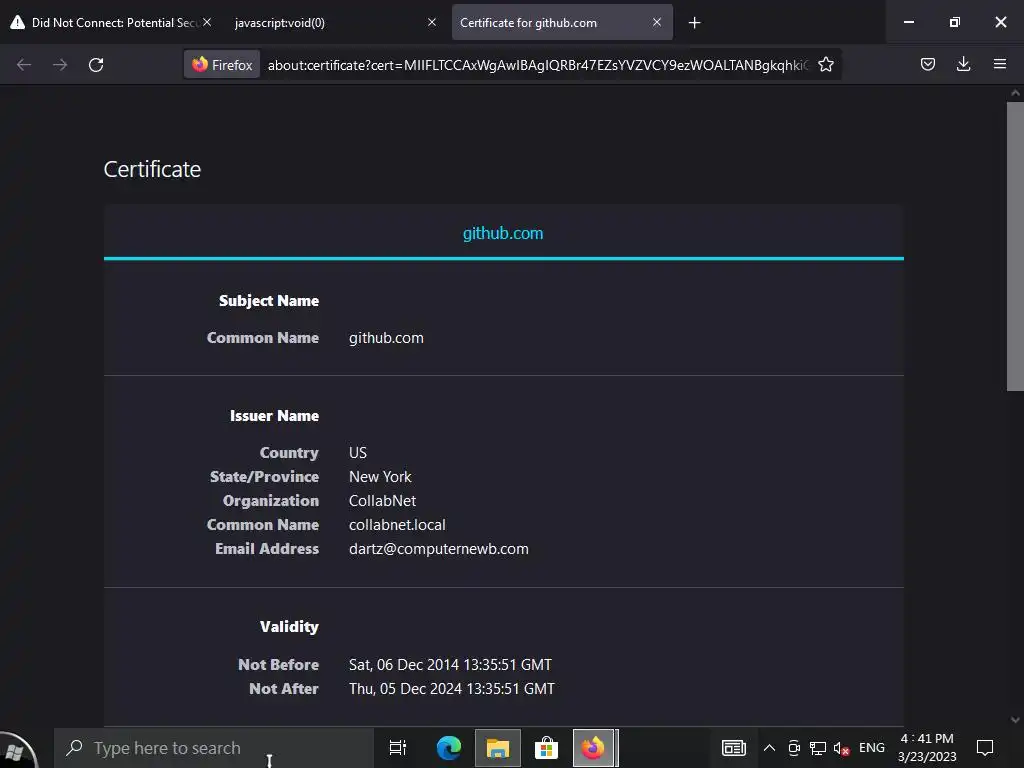Image resolution: width=1024 pixels, height=768 pixels.
Task: Select the github.com certificate tab
Action: (x=503, y=233)
